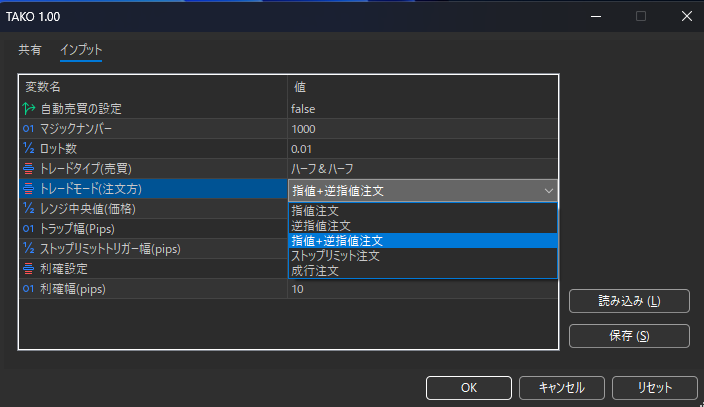Screen dimensions: 704x407
Task: Close the TAKO 1.00 dialog window
Action: point(686,16)
